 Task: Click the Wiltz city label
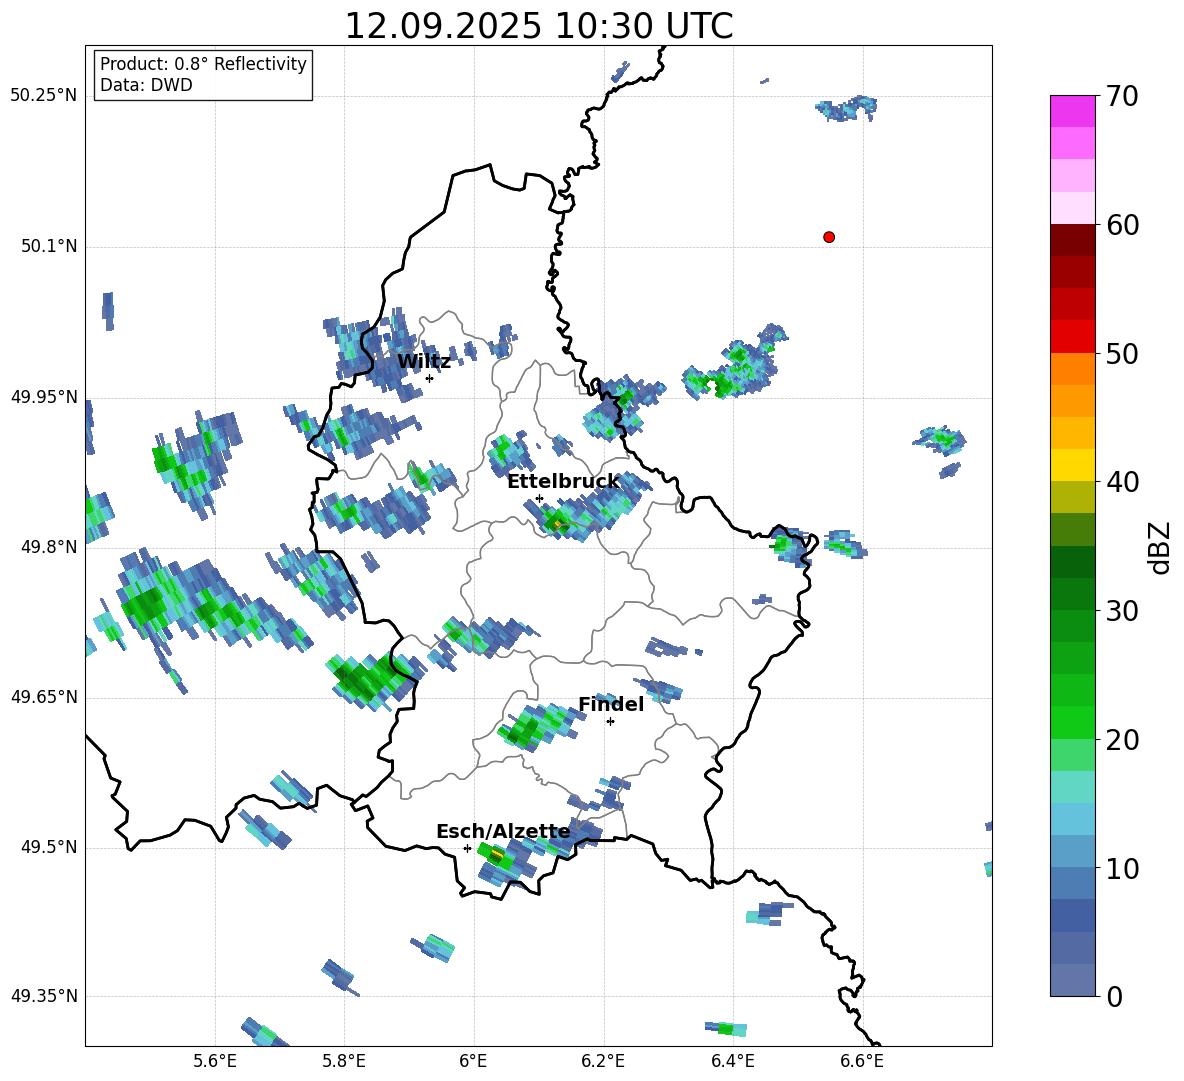tap(424, 362)
